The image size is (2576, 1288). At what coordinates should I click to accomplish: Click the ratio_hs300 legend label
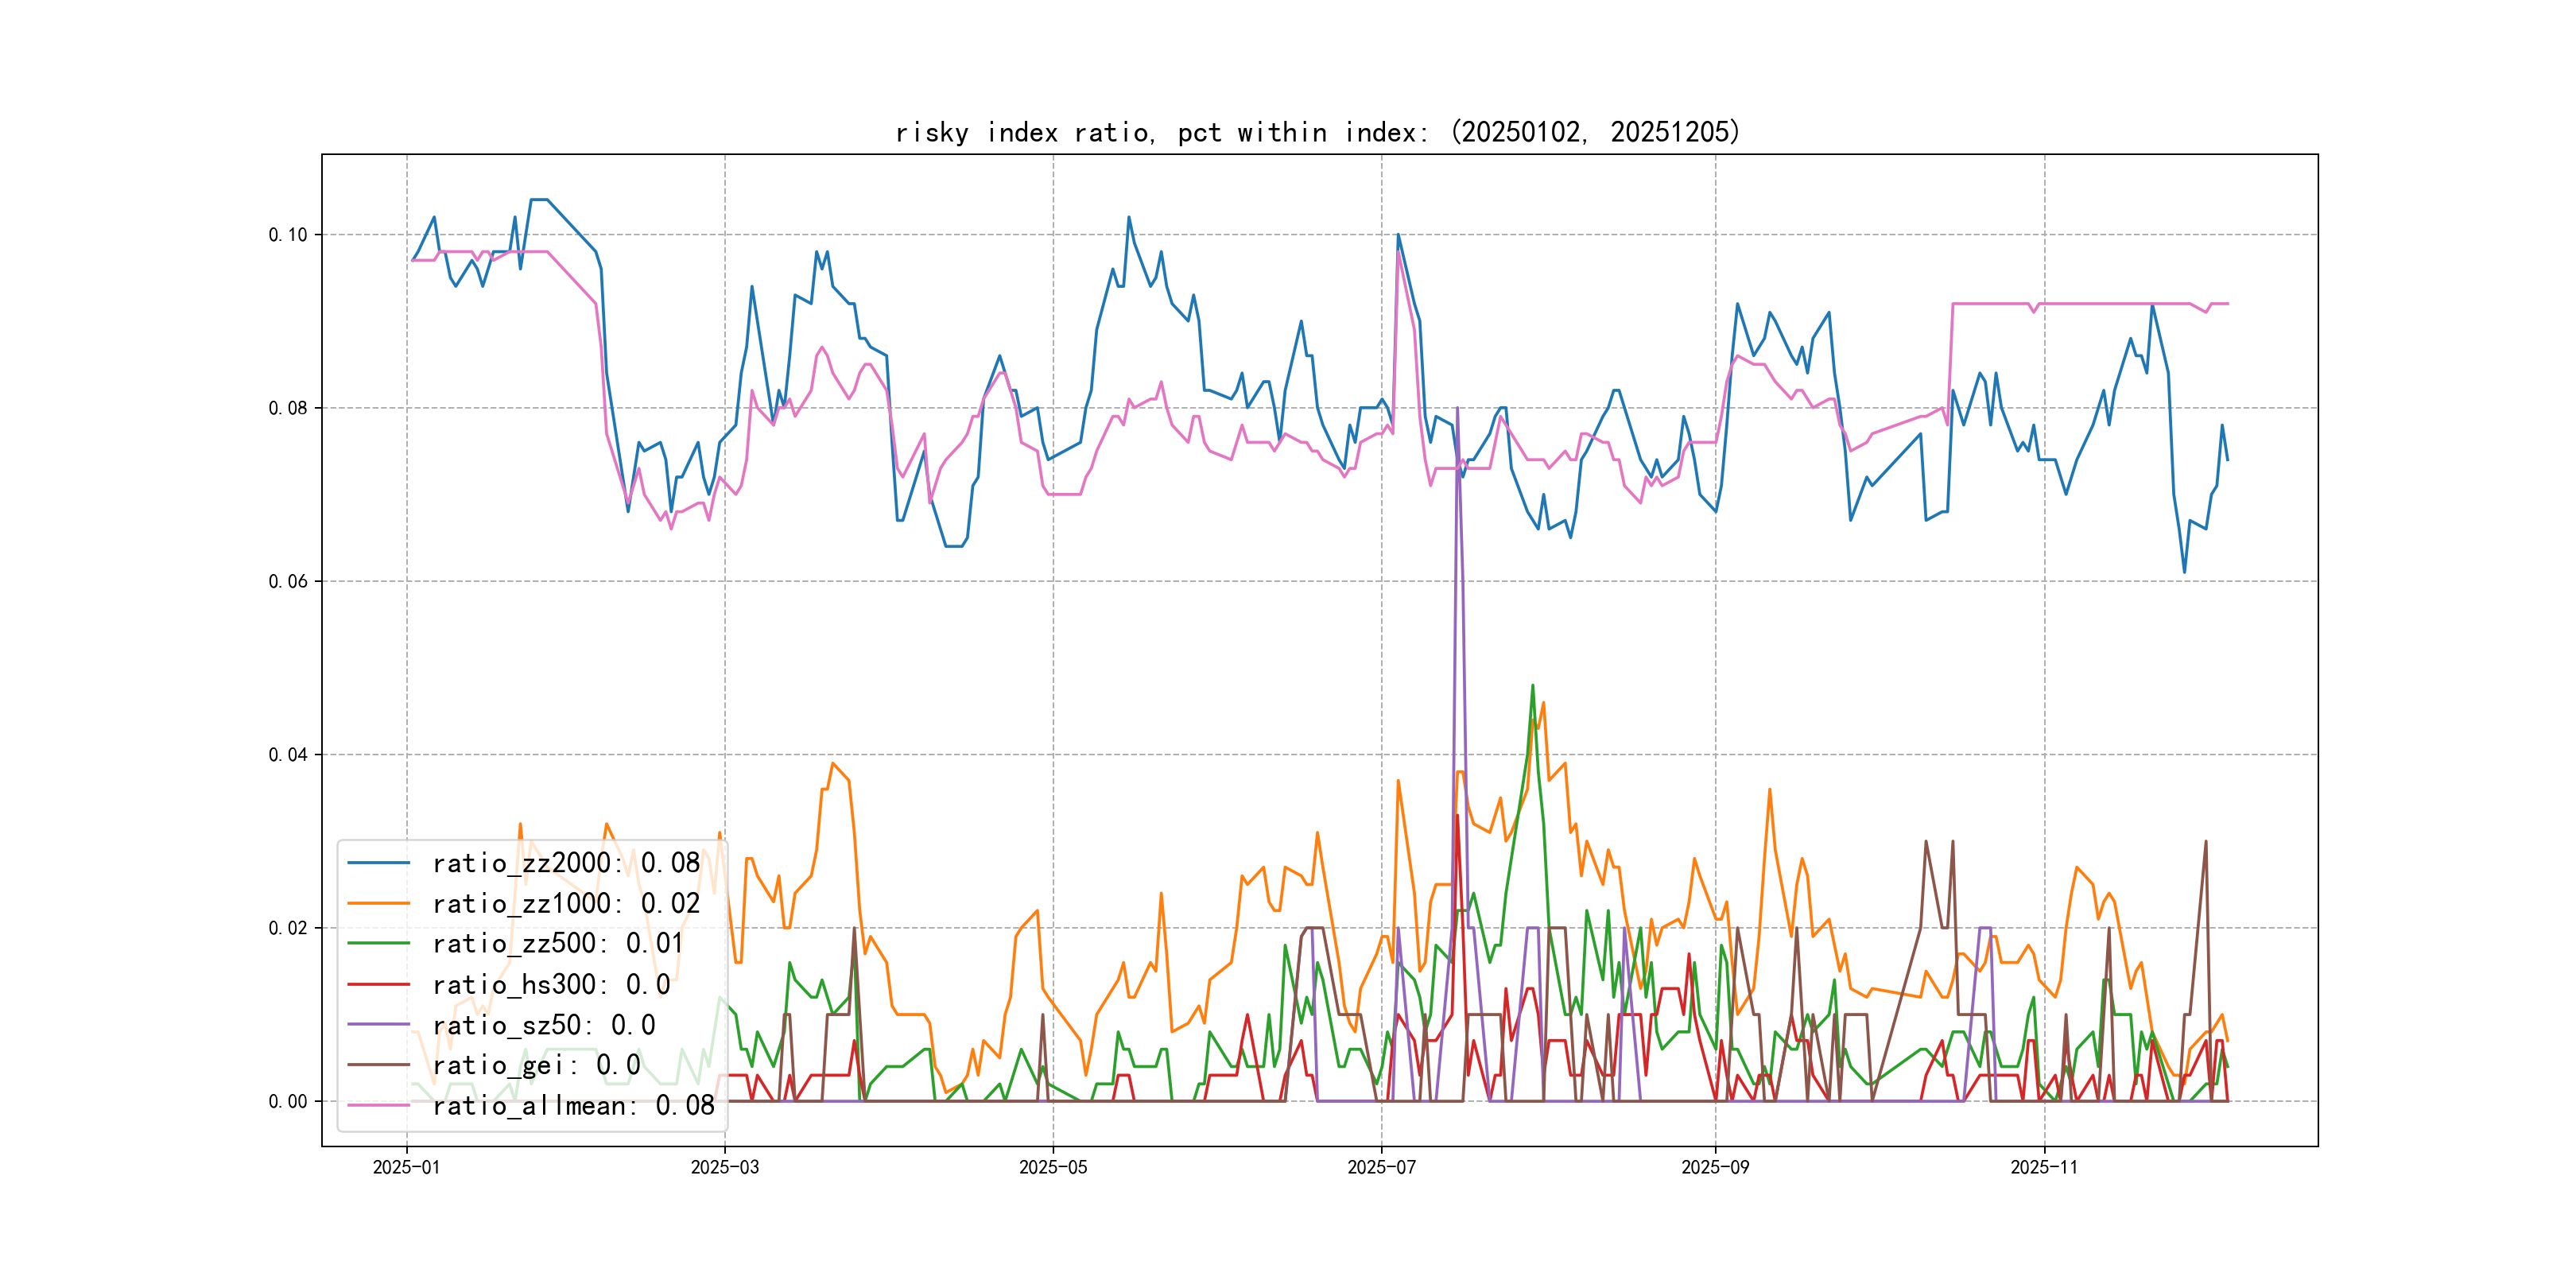click(550, 984)
